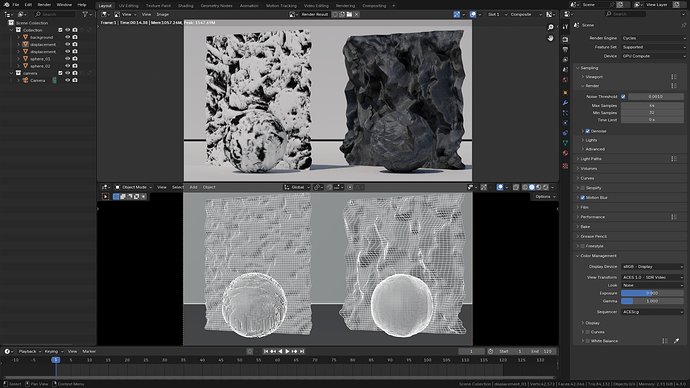Open the Device GPU Compute dropdown

[653, 56]
